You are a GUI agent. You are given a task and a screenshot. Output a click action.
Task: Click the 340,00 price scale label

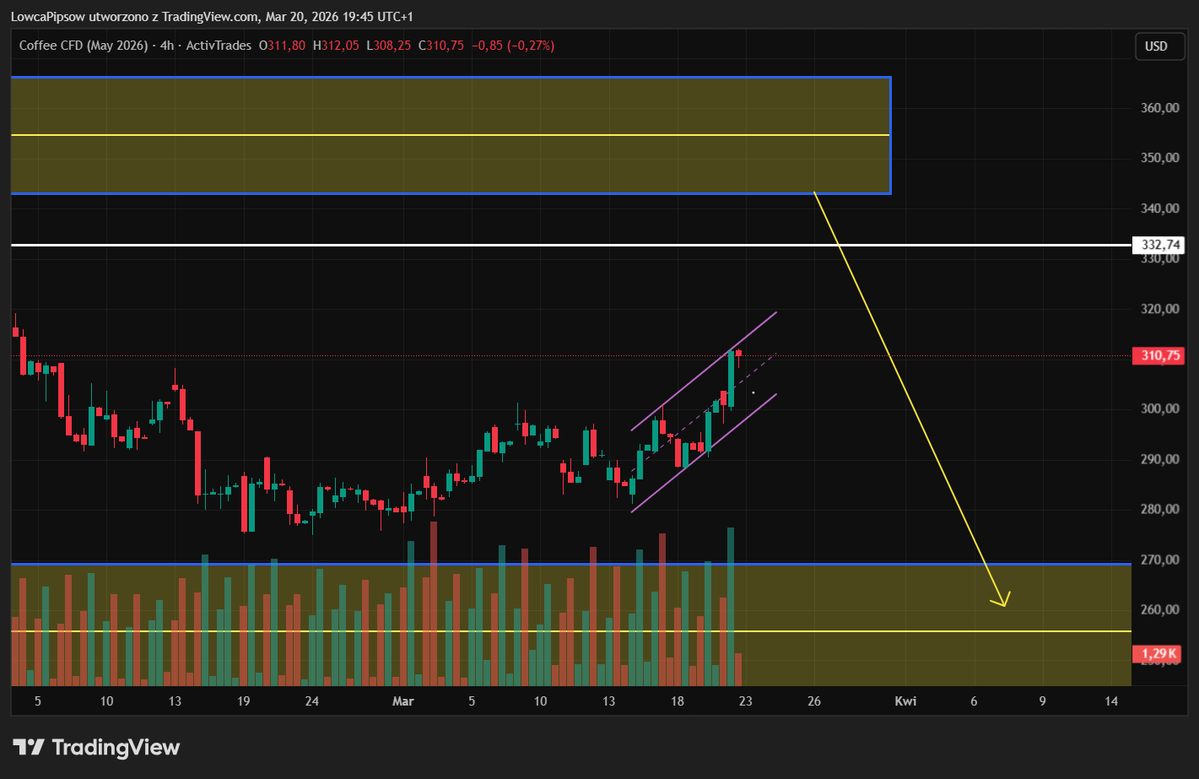coord(1160,208)
